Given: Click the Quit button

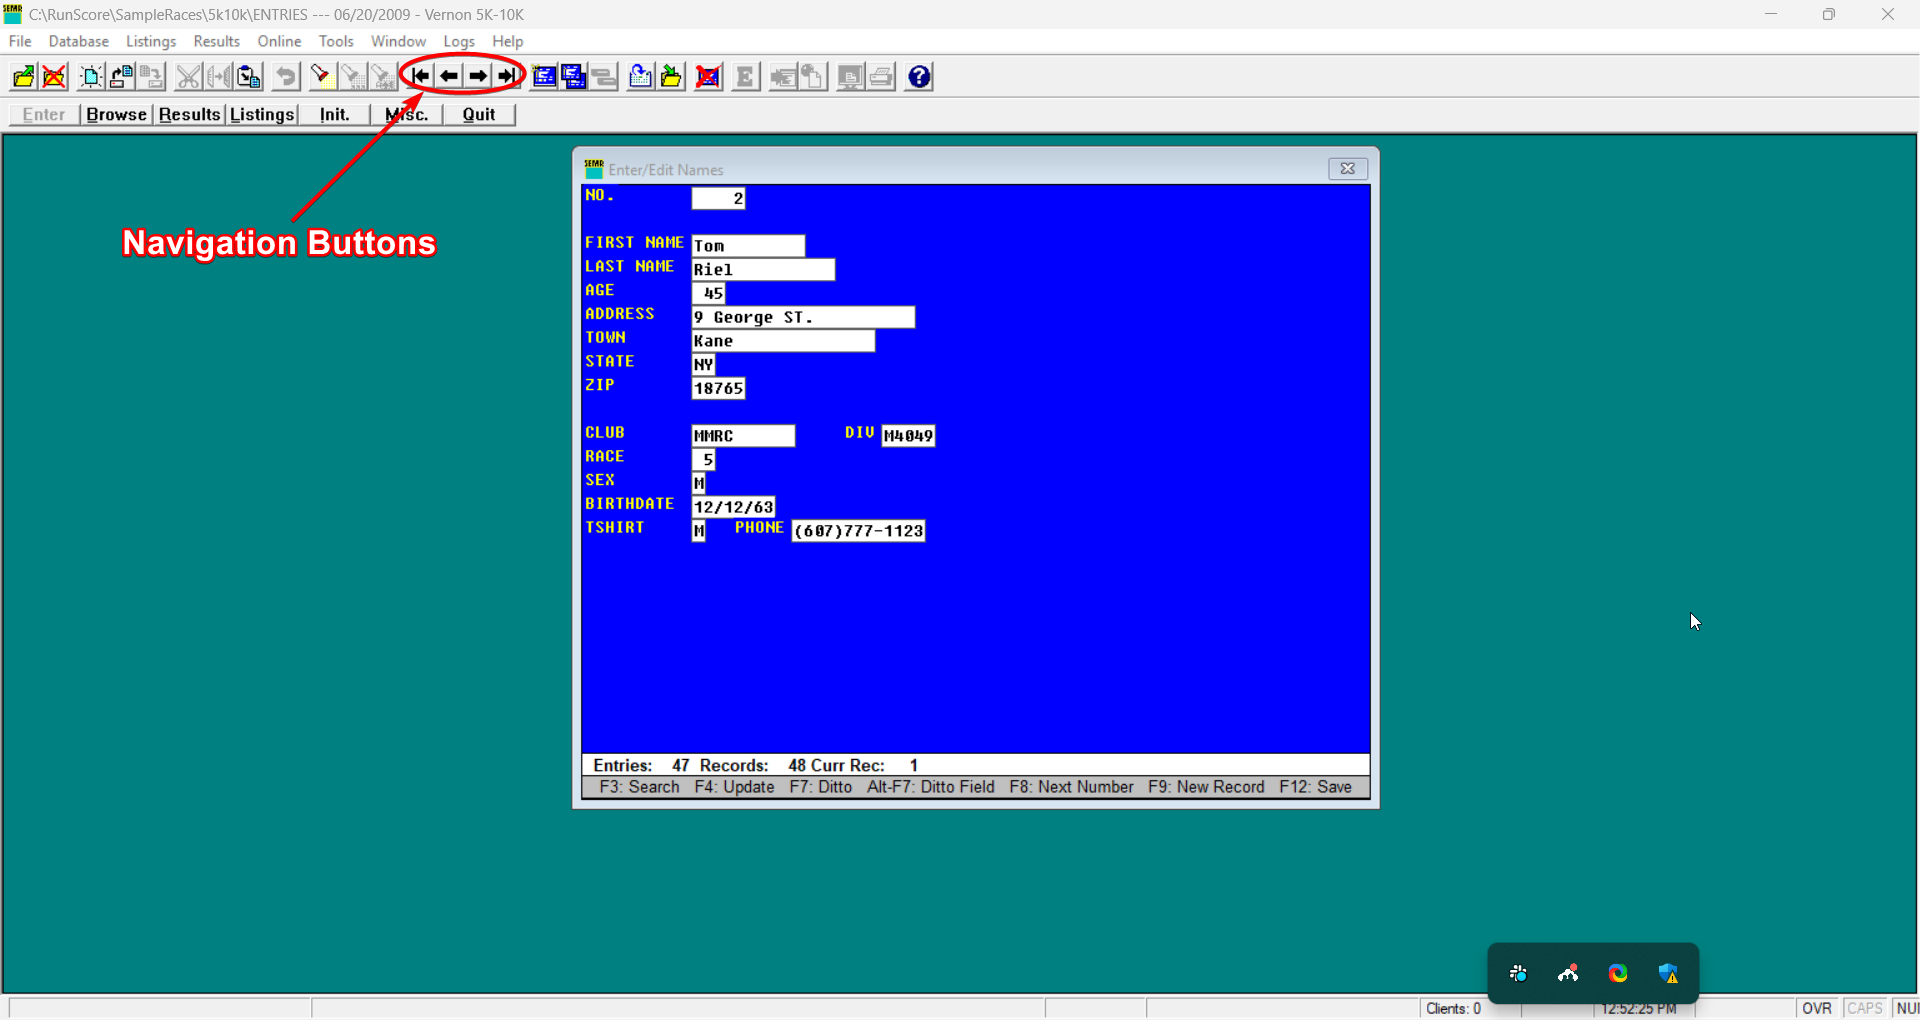Looking at the screenshot, I should (479, 114).
